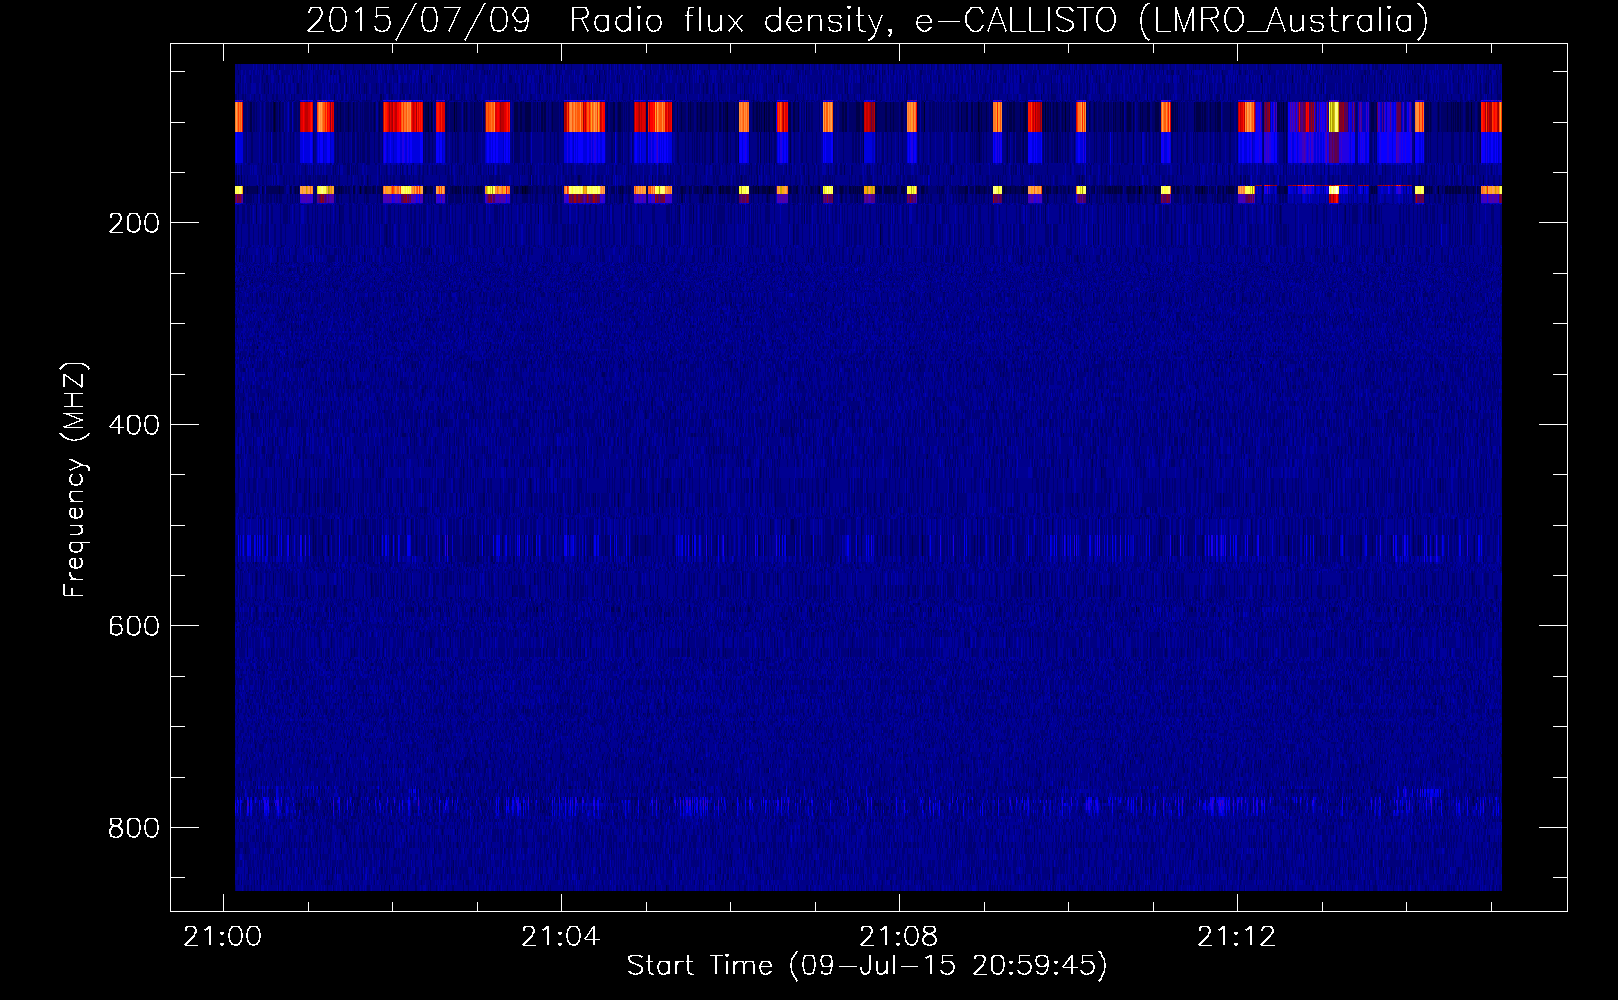
Task: Click the 'Start Time (09-Jul-15 20:59:45)' label
Action: click(867, 966)
